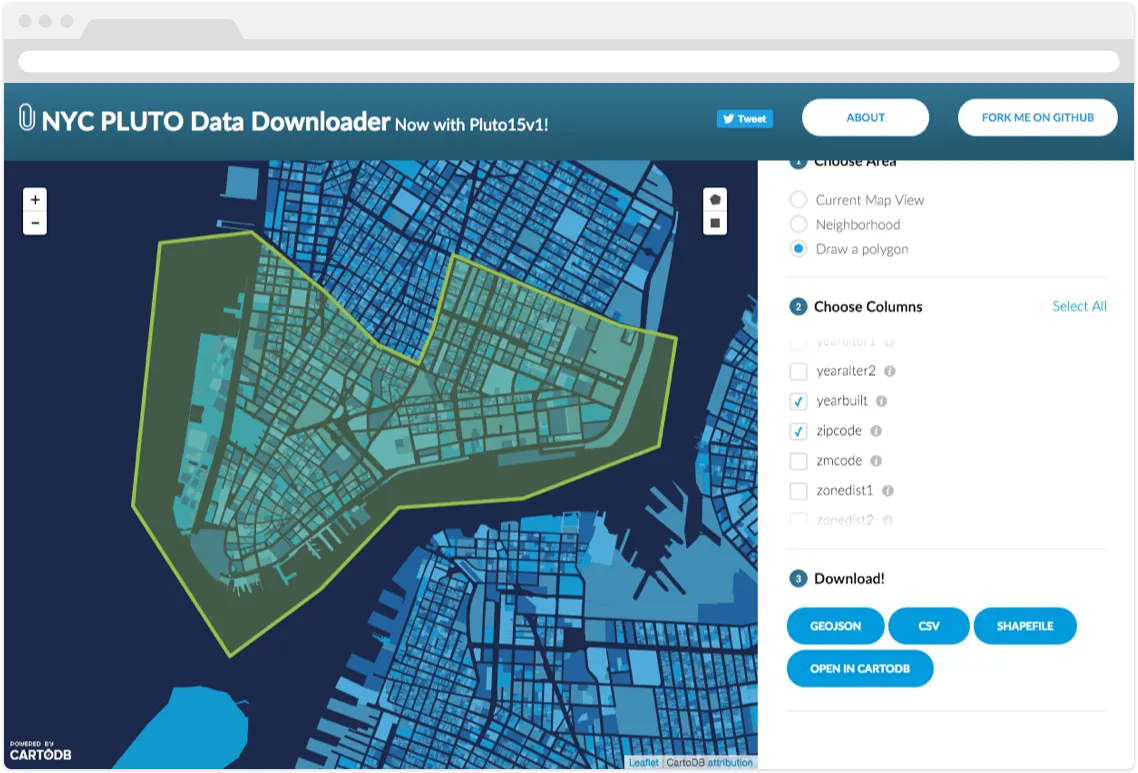
Task: Select the draw polygon tool
Action: point(715,199)
